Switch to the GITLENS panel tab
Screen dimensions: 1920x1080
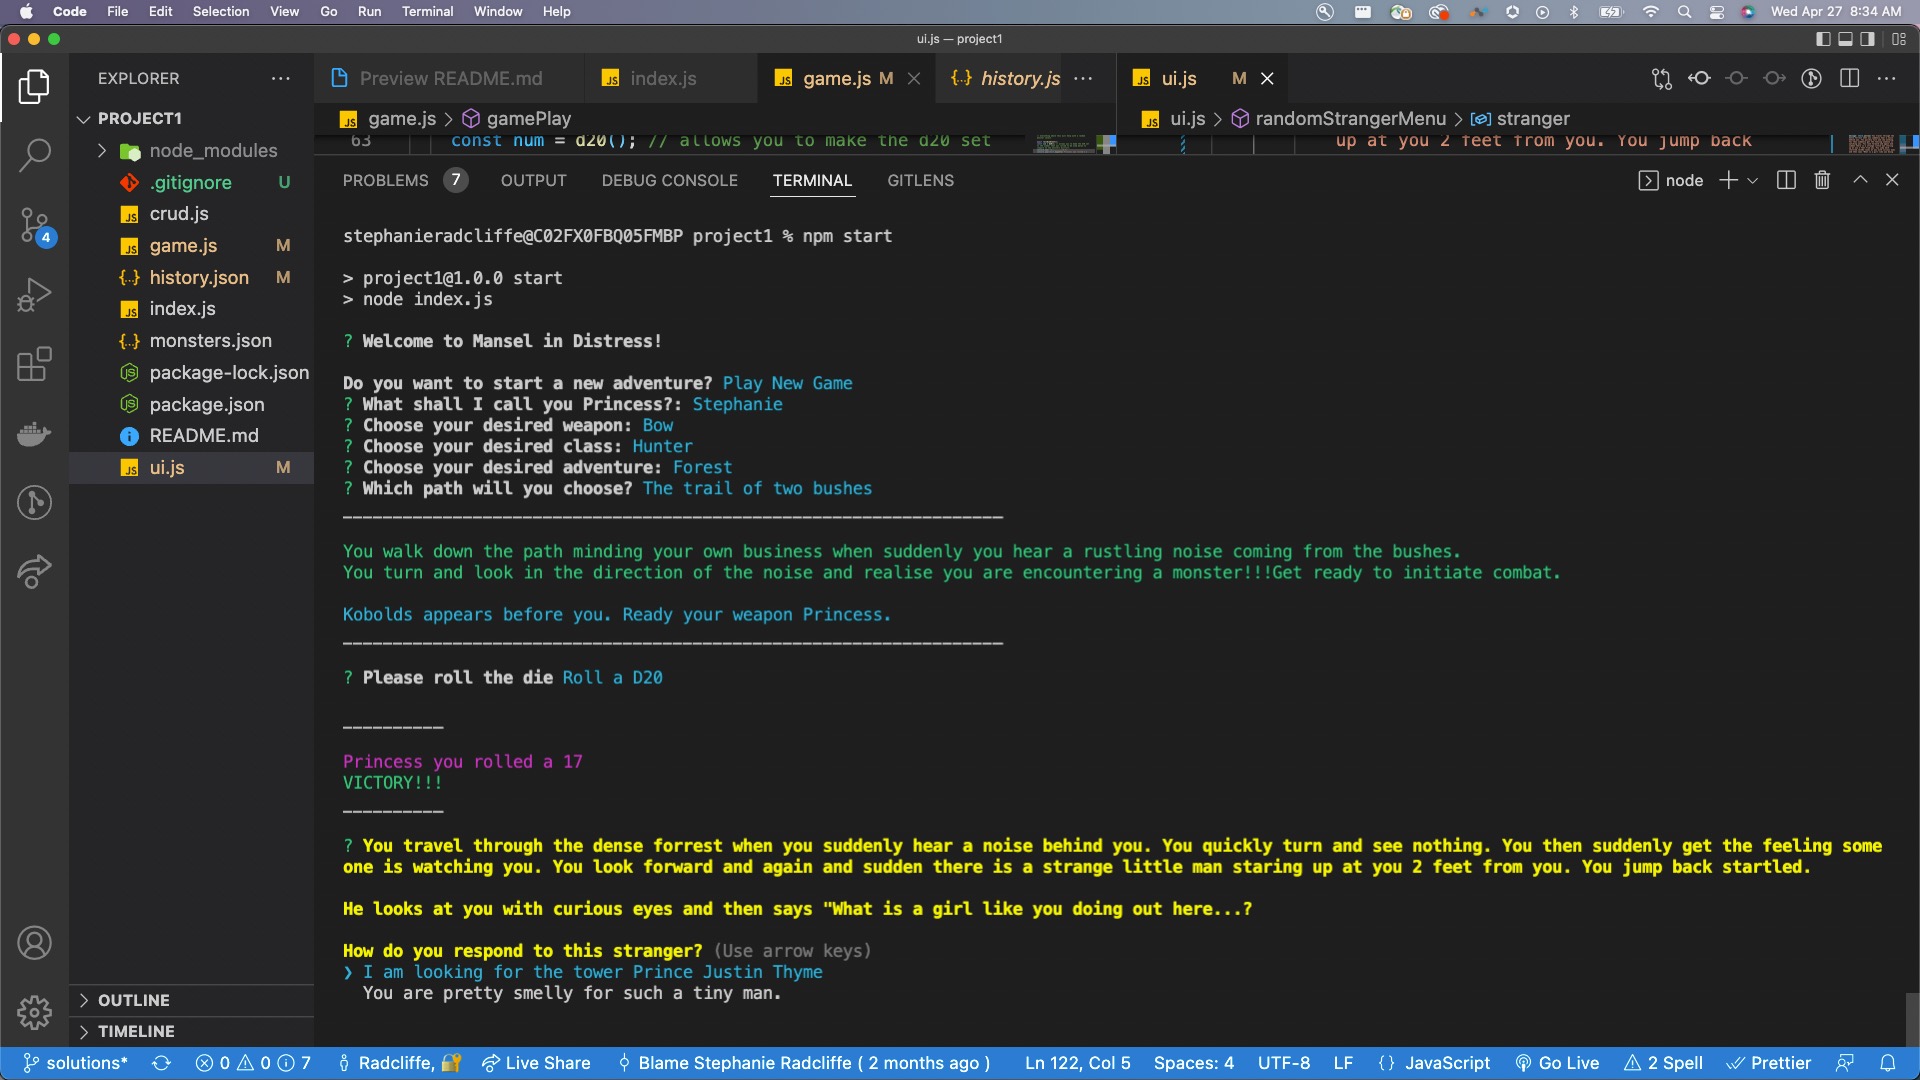pyautogui.click(x=920, y=180)
